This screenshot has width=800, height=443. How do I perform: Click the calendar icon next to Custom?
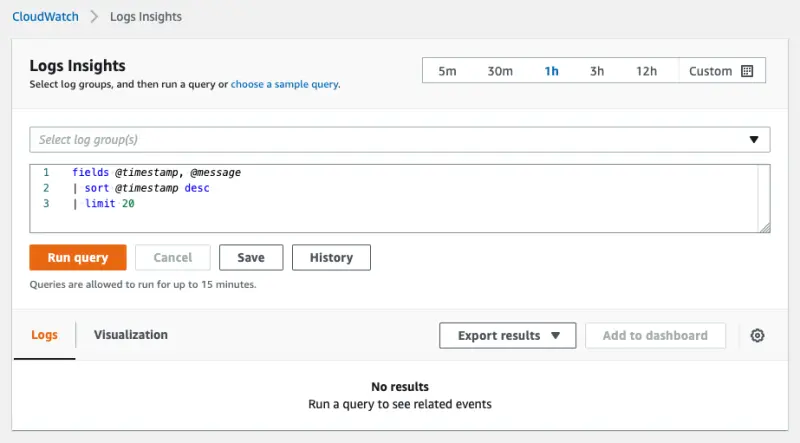(747, 71)
